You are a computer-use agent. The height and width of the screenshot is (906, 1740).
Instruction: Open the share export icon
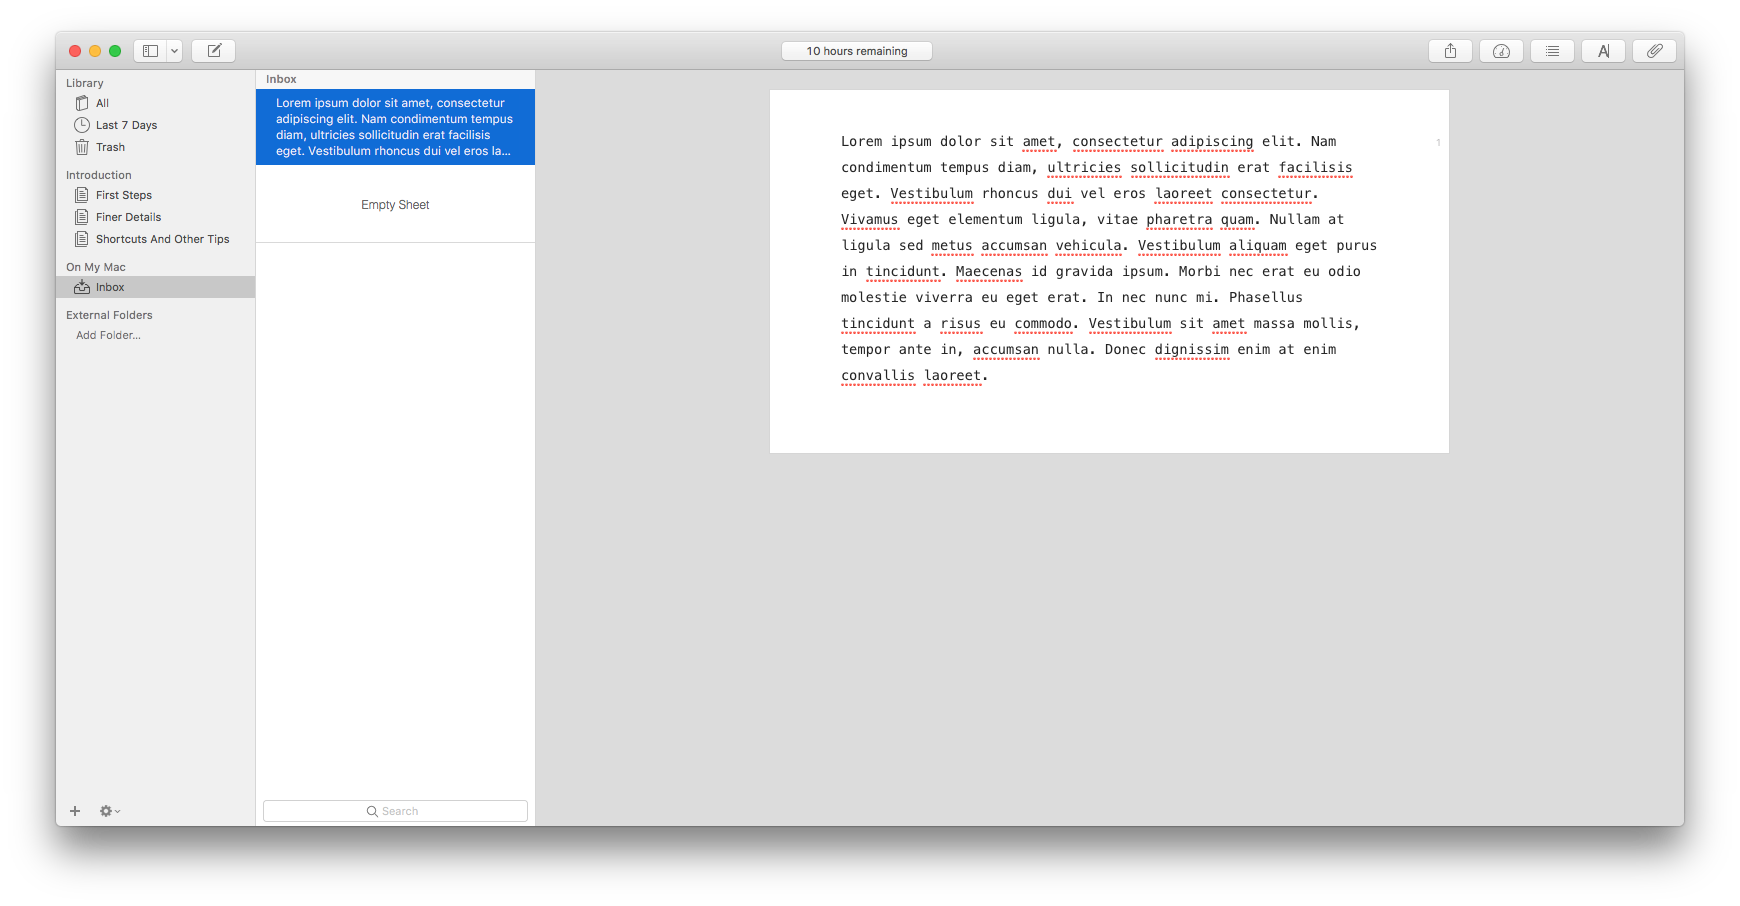1450,51
